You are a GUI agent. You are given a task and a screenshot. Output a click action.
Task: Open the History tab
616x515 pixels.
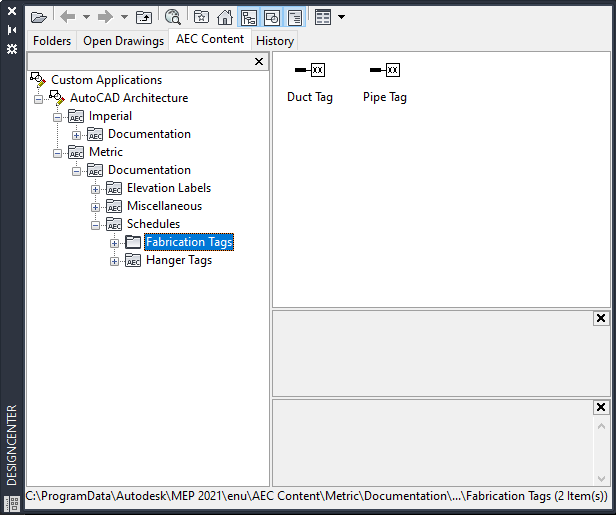[x=275, y=41]
